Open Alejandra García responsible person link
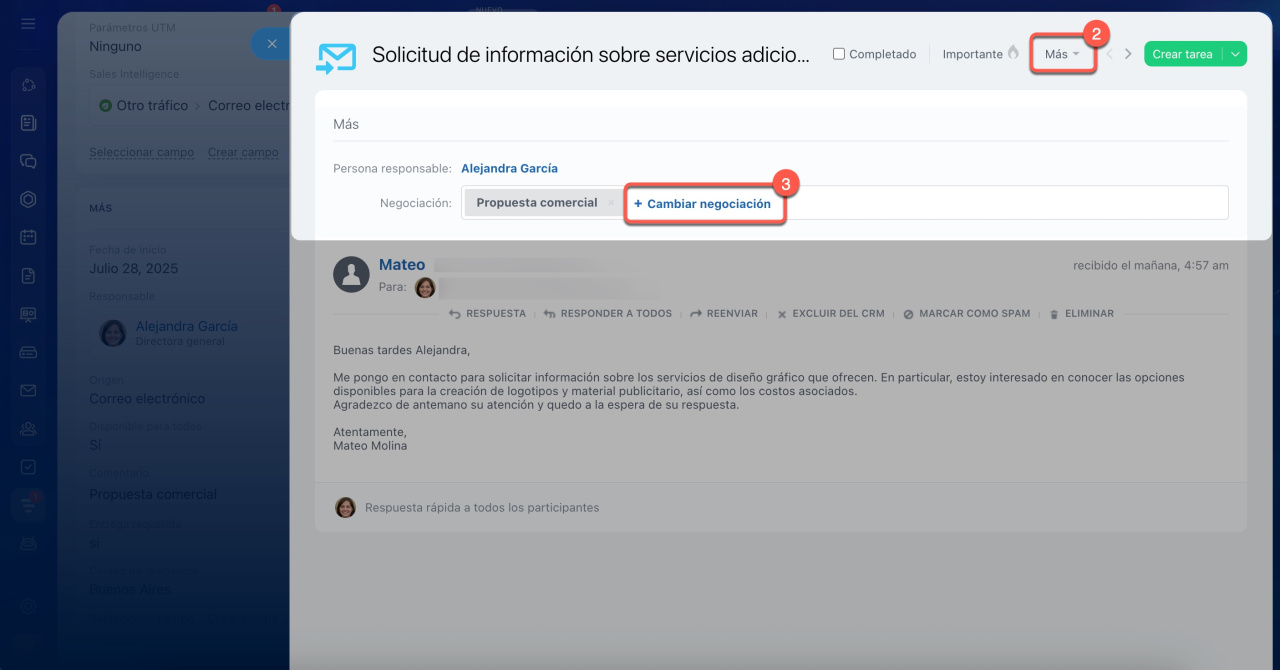This screenshot has width=1280, height=670. (509, 168)
